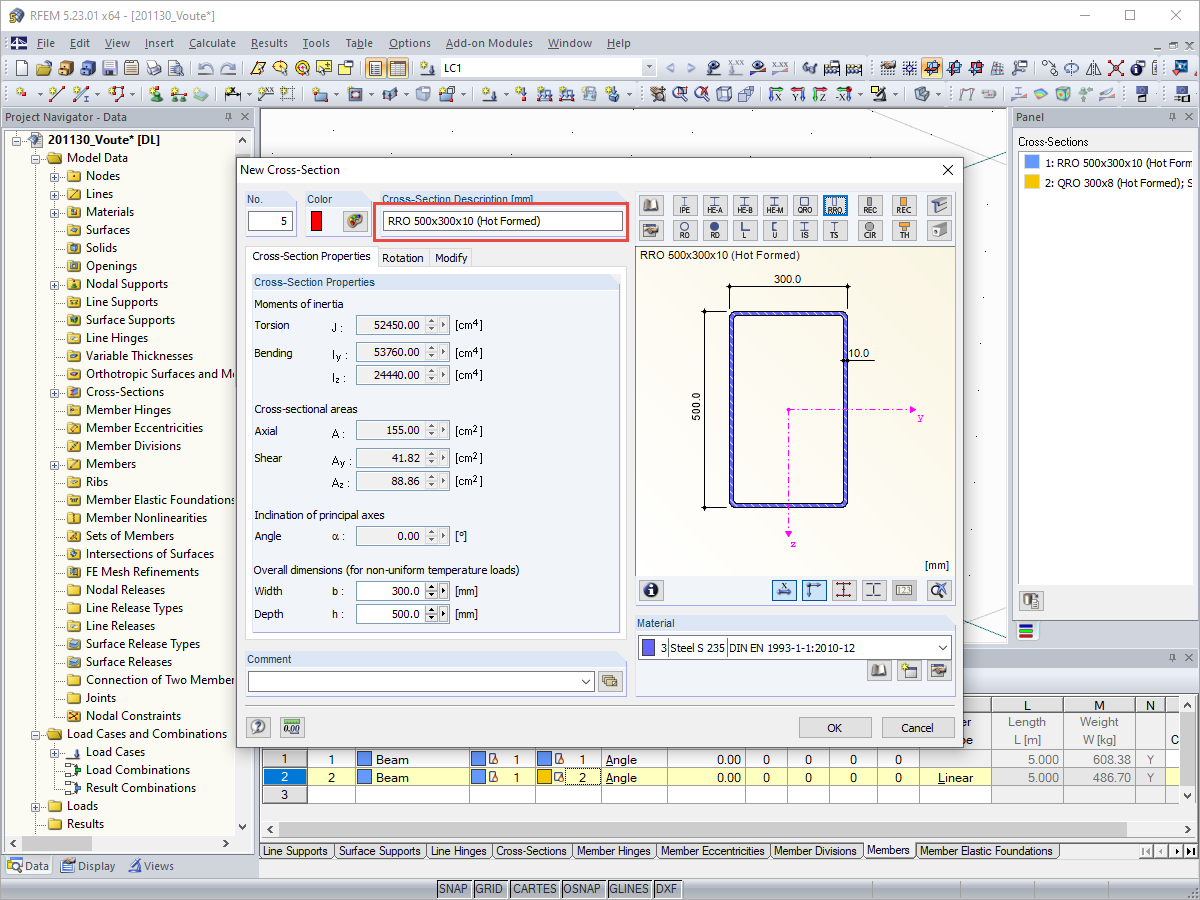The height and width of the screenshot is (900, 1200).
Task: Select the IPE section type icon
Action: [x=684, y=205]
